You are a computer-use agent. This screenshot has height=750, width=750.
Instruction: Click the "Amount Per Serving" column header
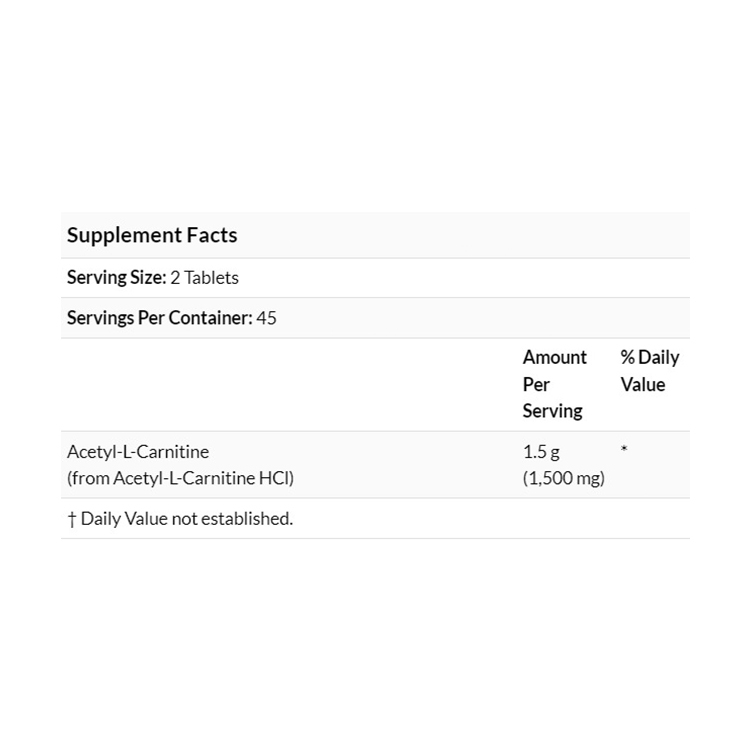click(x=555, y=384)
